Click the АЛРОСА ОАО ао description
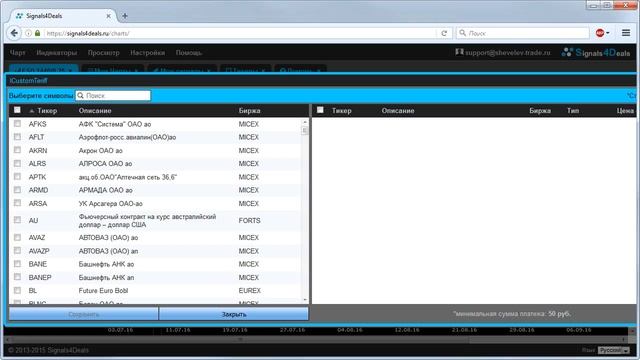The height and width of the screenshot is (360, 640). coord(105,164)
